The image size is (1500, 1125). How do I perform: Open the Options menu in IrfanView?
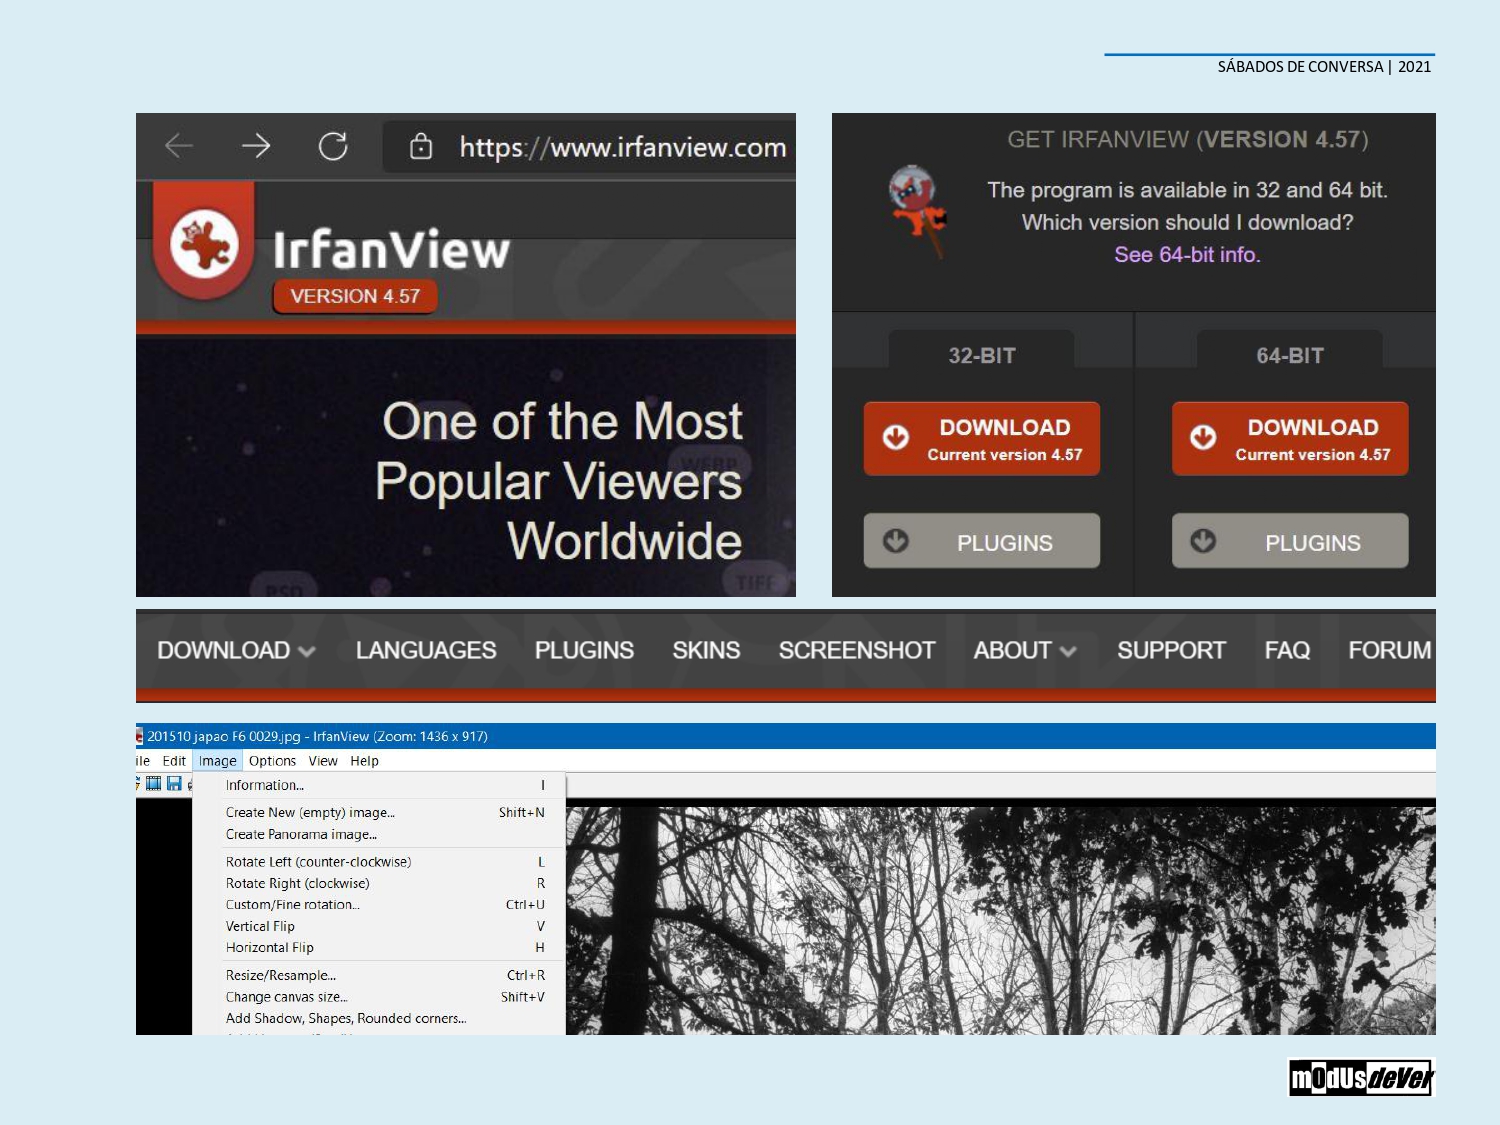point(272,761)
